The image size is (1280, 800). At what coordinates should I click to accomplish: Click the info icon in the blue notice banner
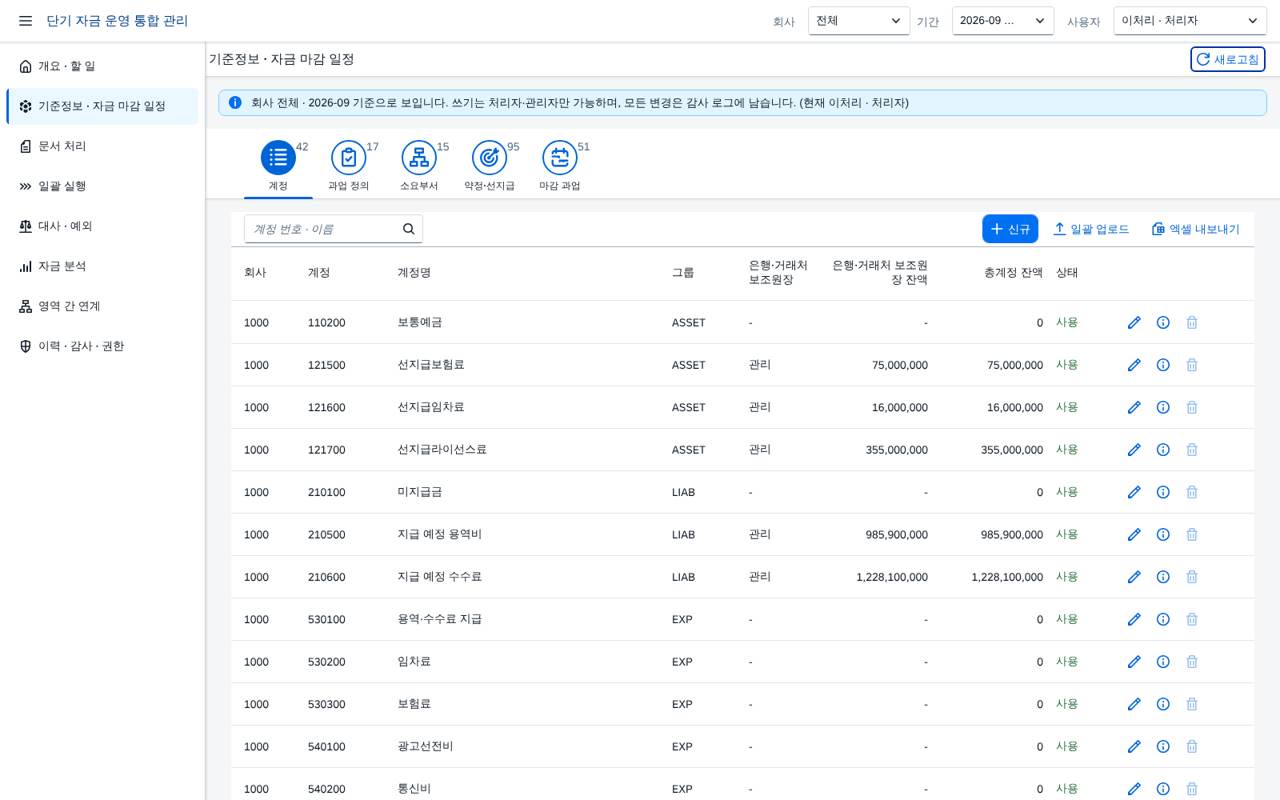pos(235,103)
